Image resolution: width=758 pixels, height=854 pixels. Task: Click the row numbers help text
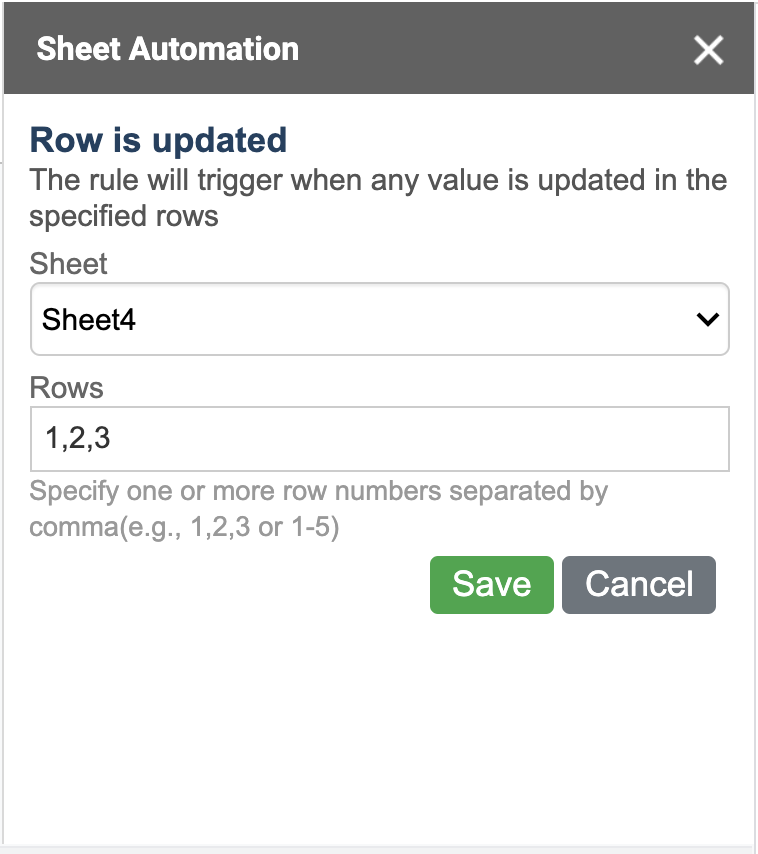tap(319, 509)
